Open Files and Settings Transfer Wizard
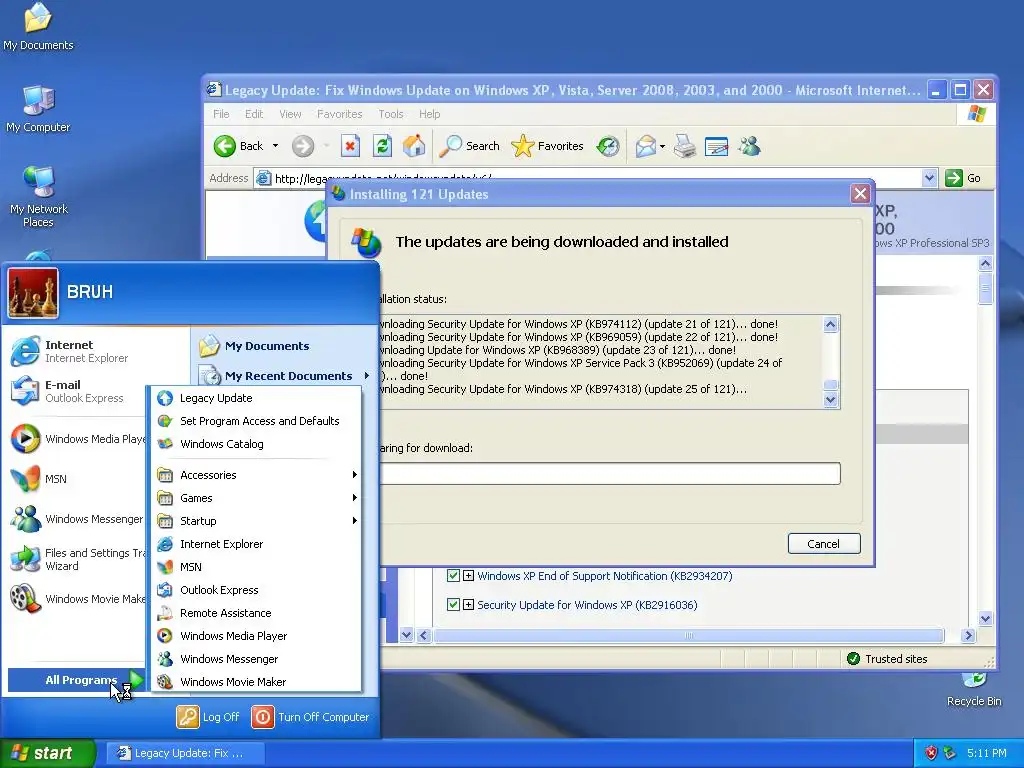The width and height of the screenshot is (1024, 768). pos(76,559)
